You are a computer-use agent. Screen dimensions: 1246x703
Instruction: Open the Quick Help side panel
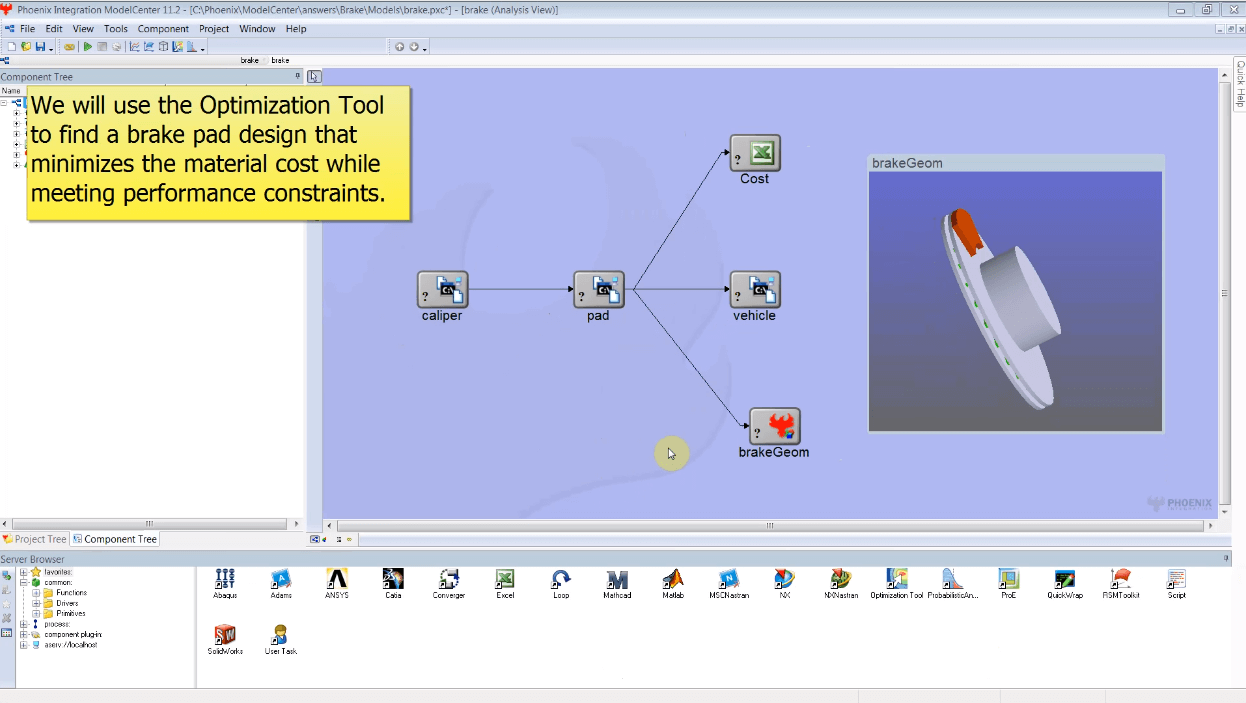click(x=1240, y=85)
